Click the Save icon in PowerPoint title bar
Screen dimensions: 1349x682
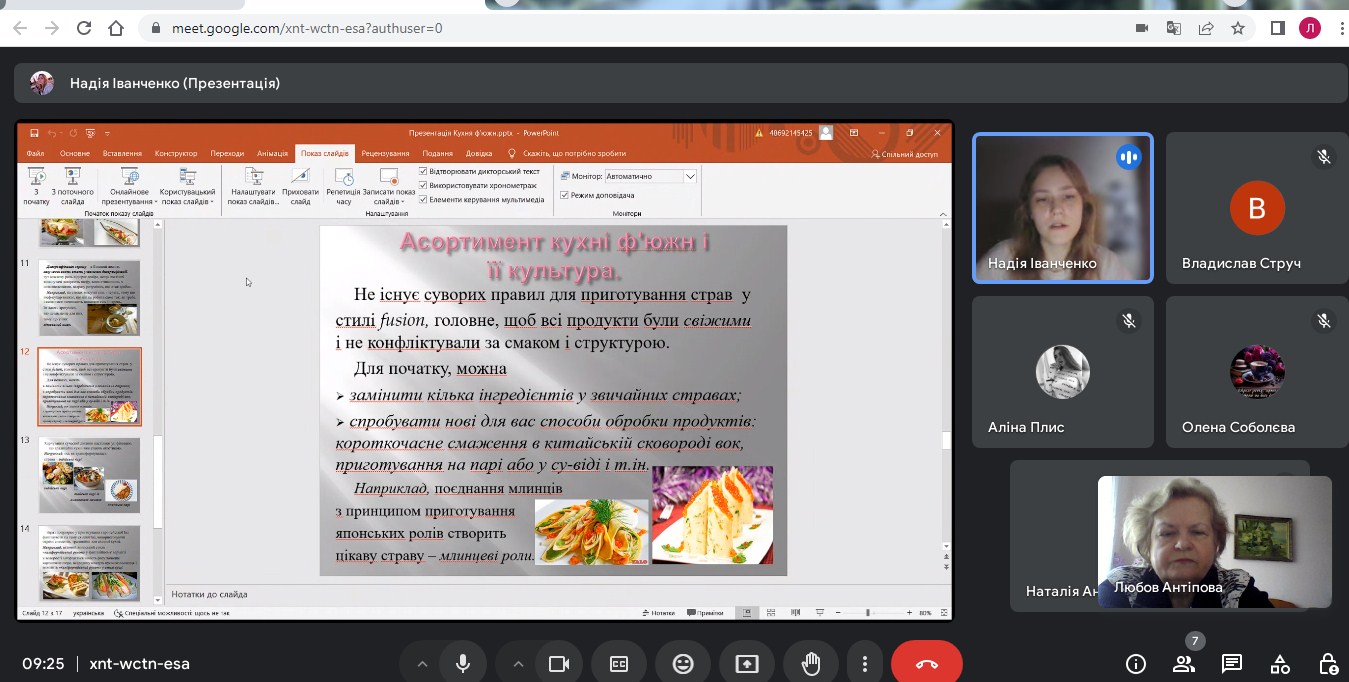[x=34, y=133]
